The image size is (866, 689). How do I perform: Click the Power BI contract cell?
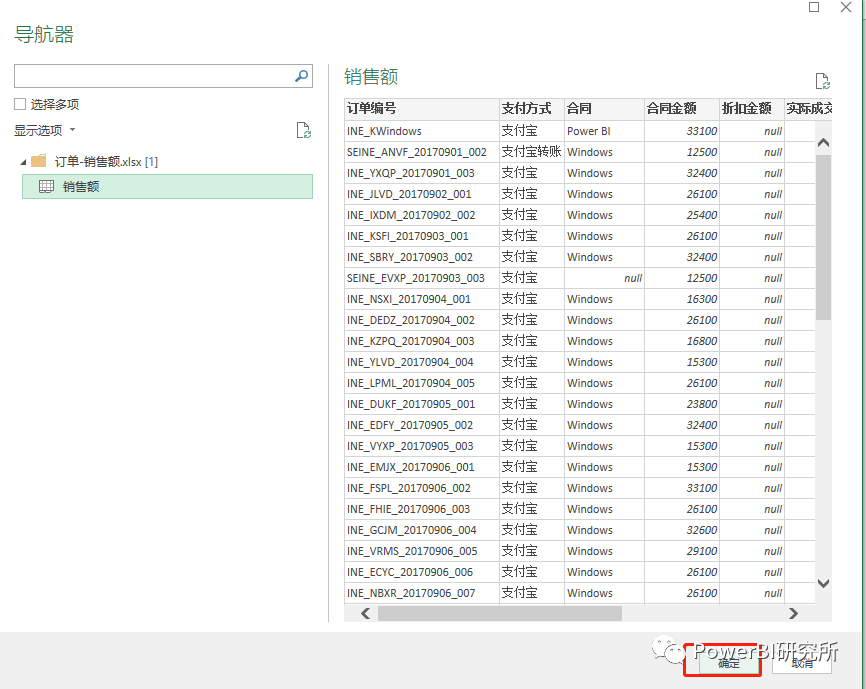[604, 131]
